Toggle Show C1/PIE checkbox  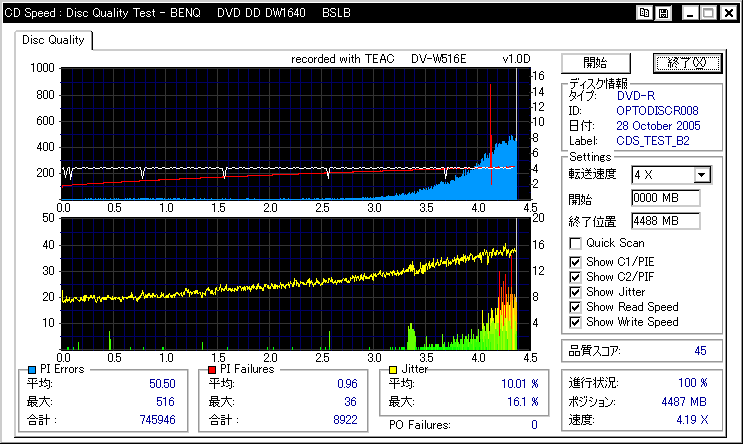pyautogui.click(x=575, y=262)
